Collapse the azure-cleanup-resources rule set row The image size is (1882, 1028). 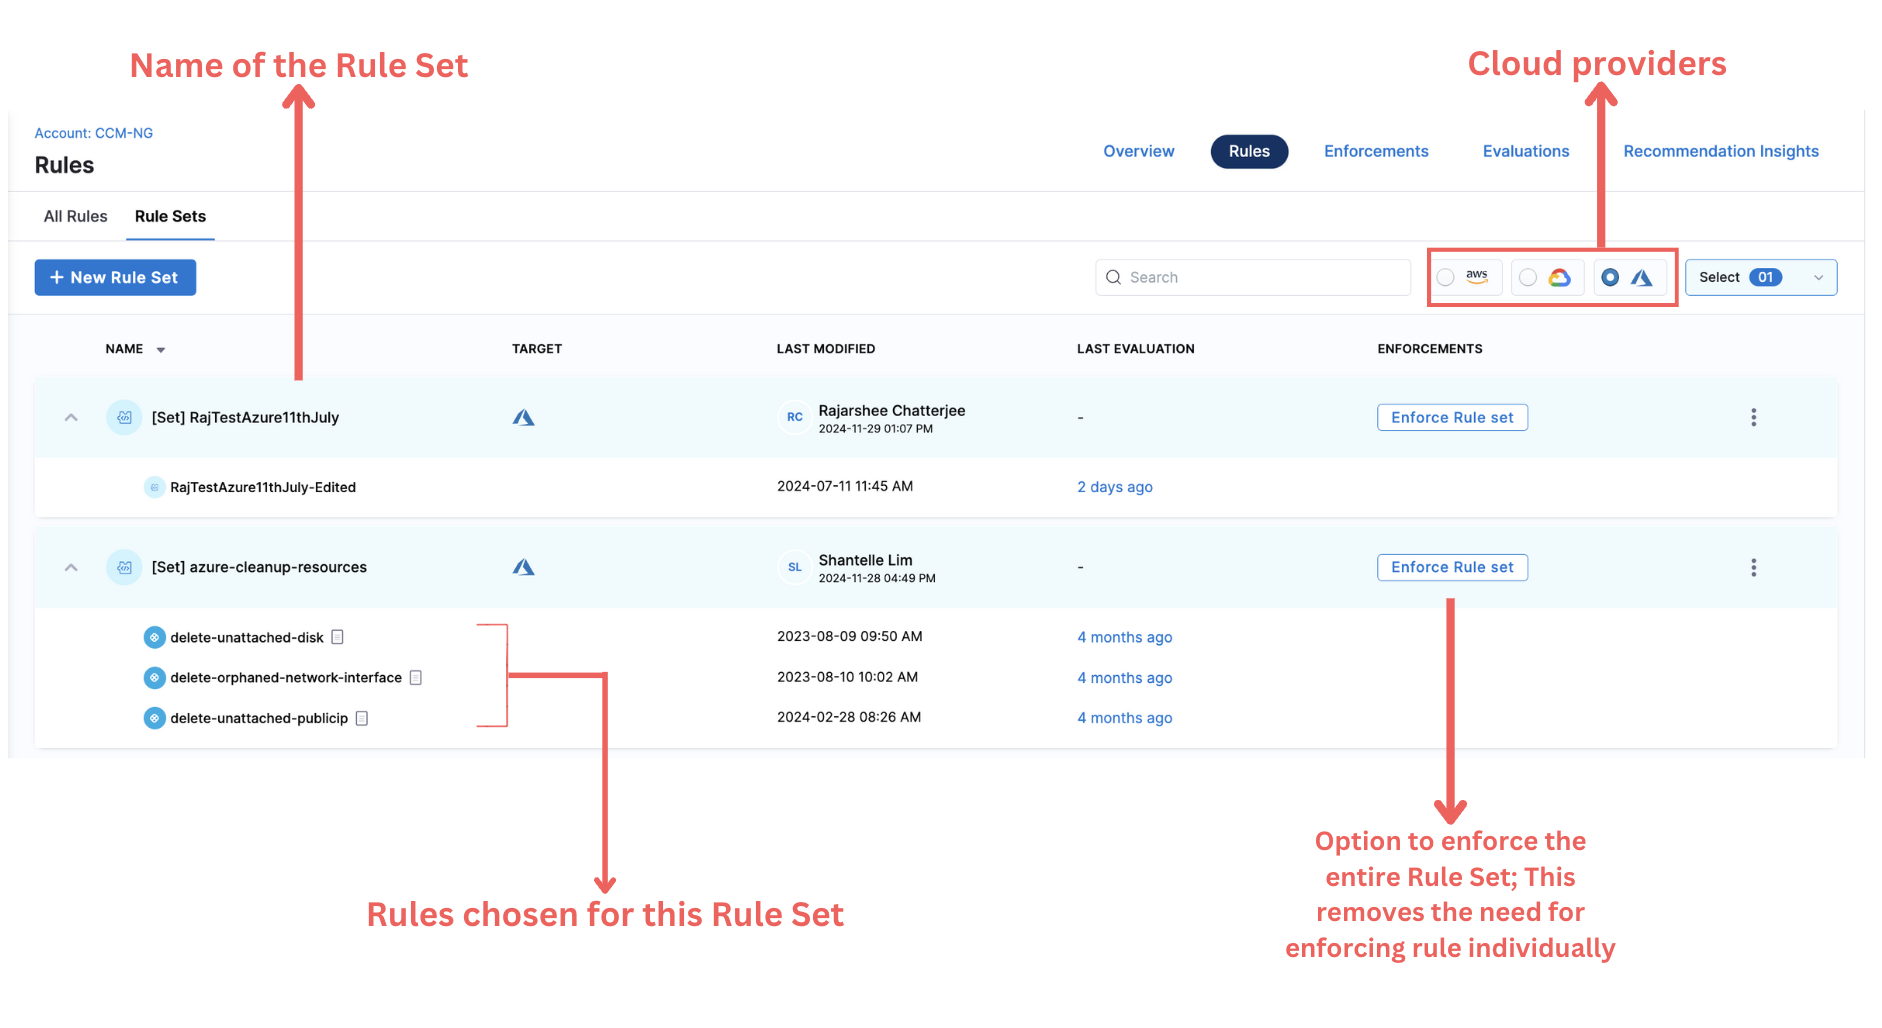(71, 567)
